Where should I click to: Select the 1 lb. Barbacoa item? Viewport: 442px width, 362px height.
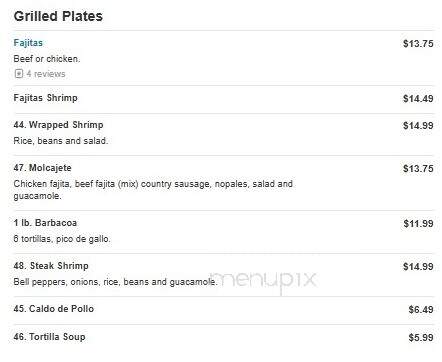[x=45, y=223]
